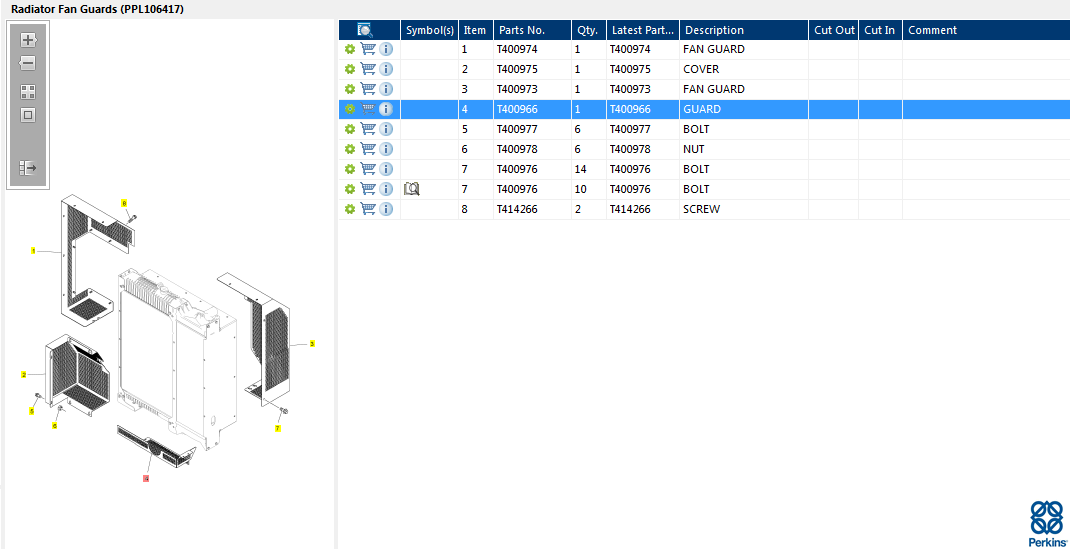Click parts number T400975
Screen dimensions: 1070x549
click(517, 69)
